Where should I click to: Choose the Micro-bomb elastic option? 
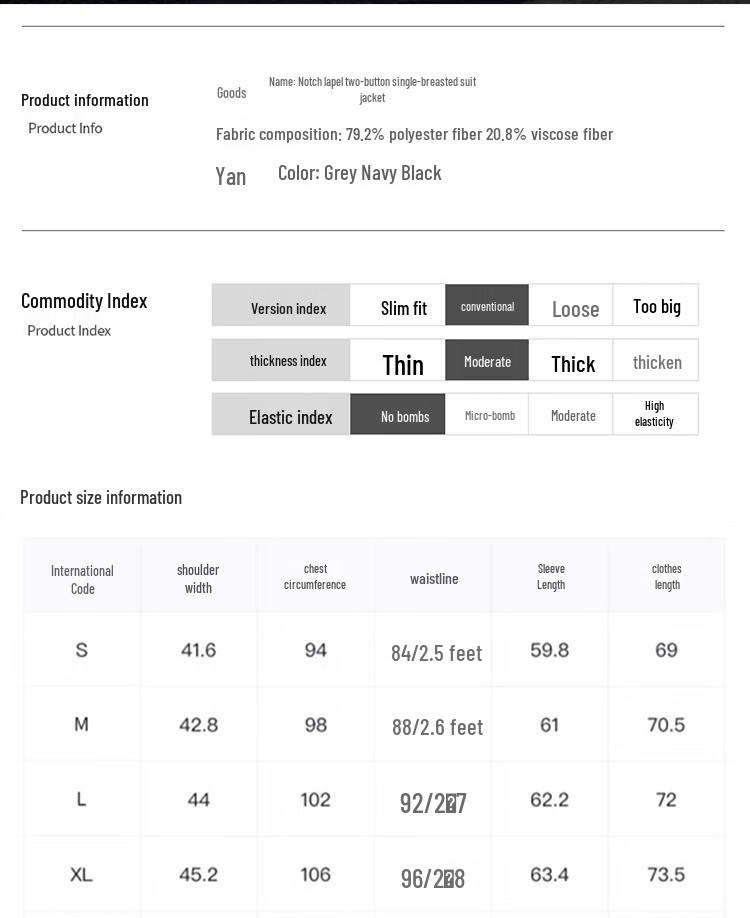[x=487, y=415]
